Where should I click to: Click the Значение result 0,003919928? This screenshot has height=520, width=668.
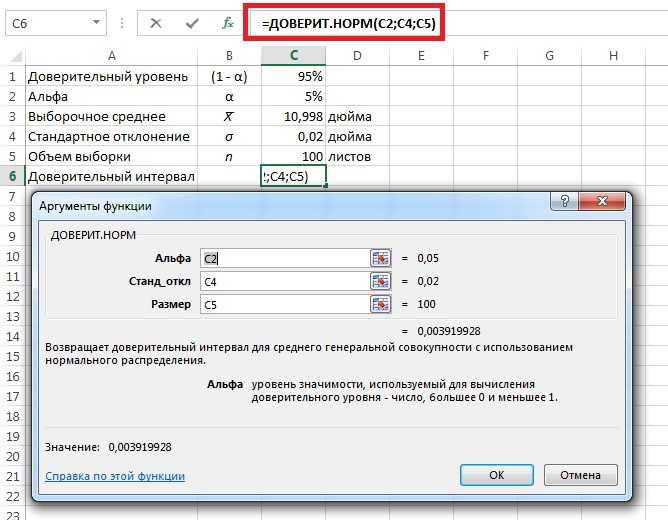point(140,447)
